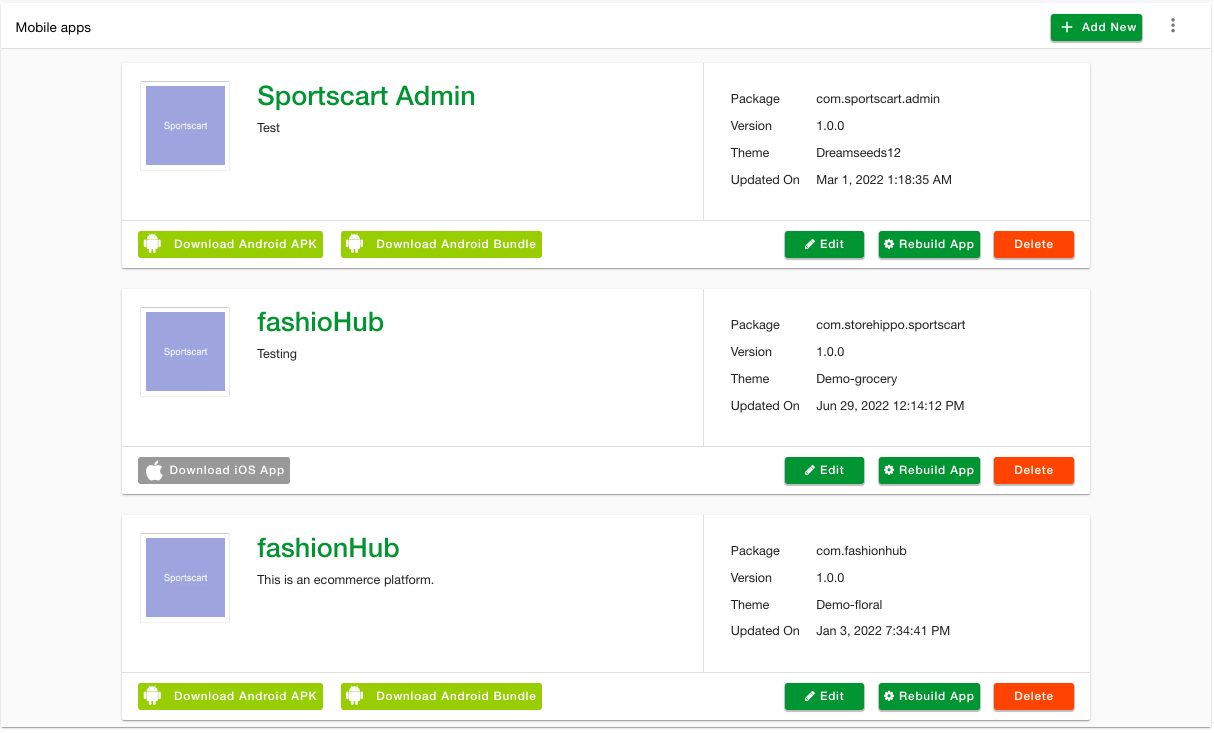
Task: Open the Sportscart Admin title link
Action: pyautogui.click(x=366, y=96)
